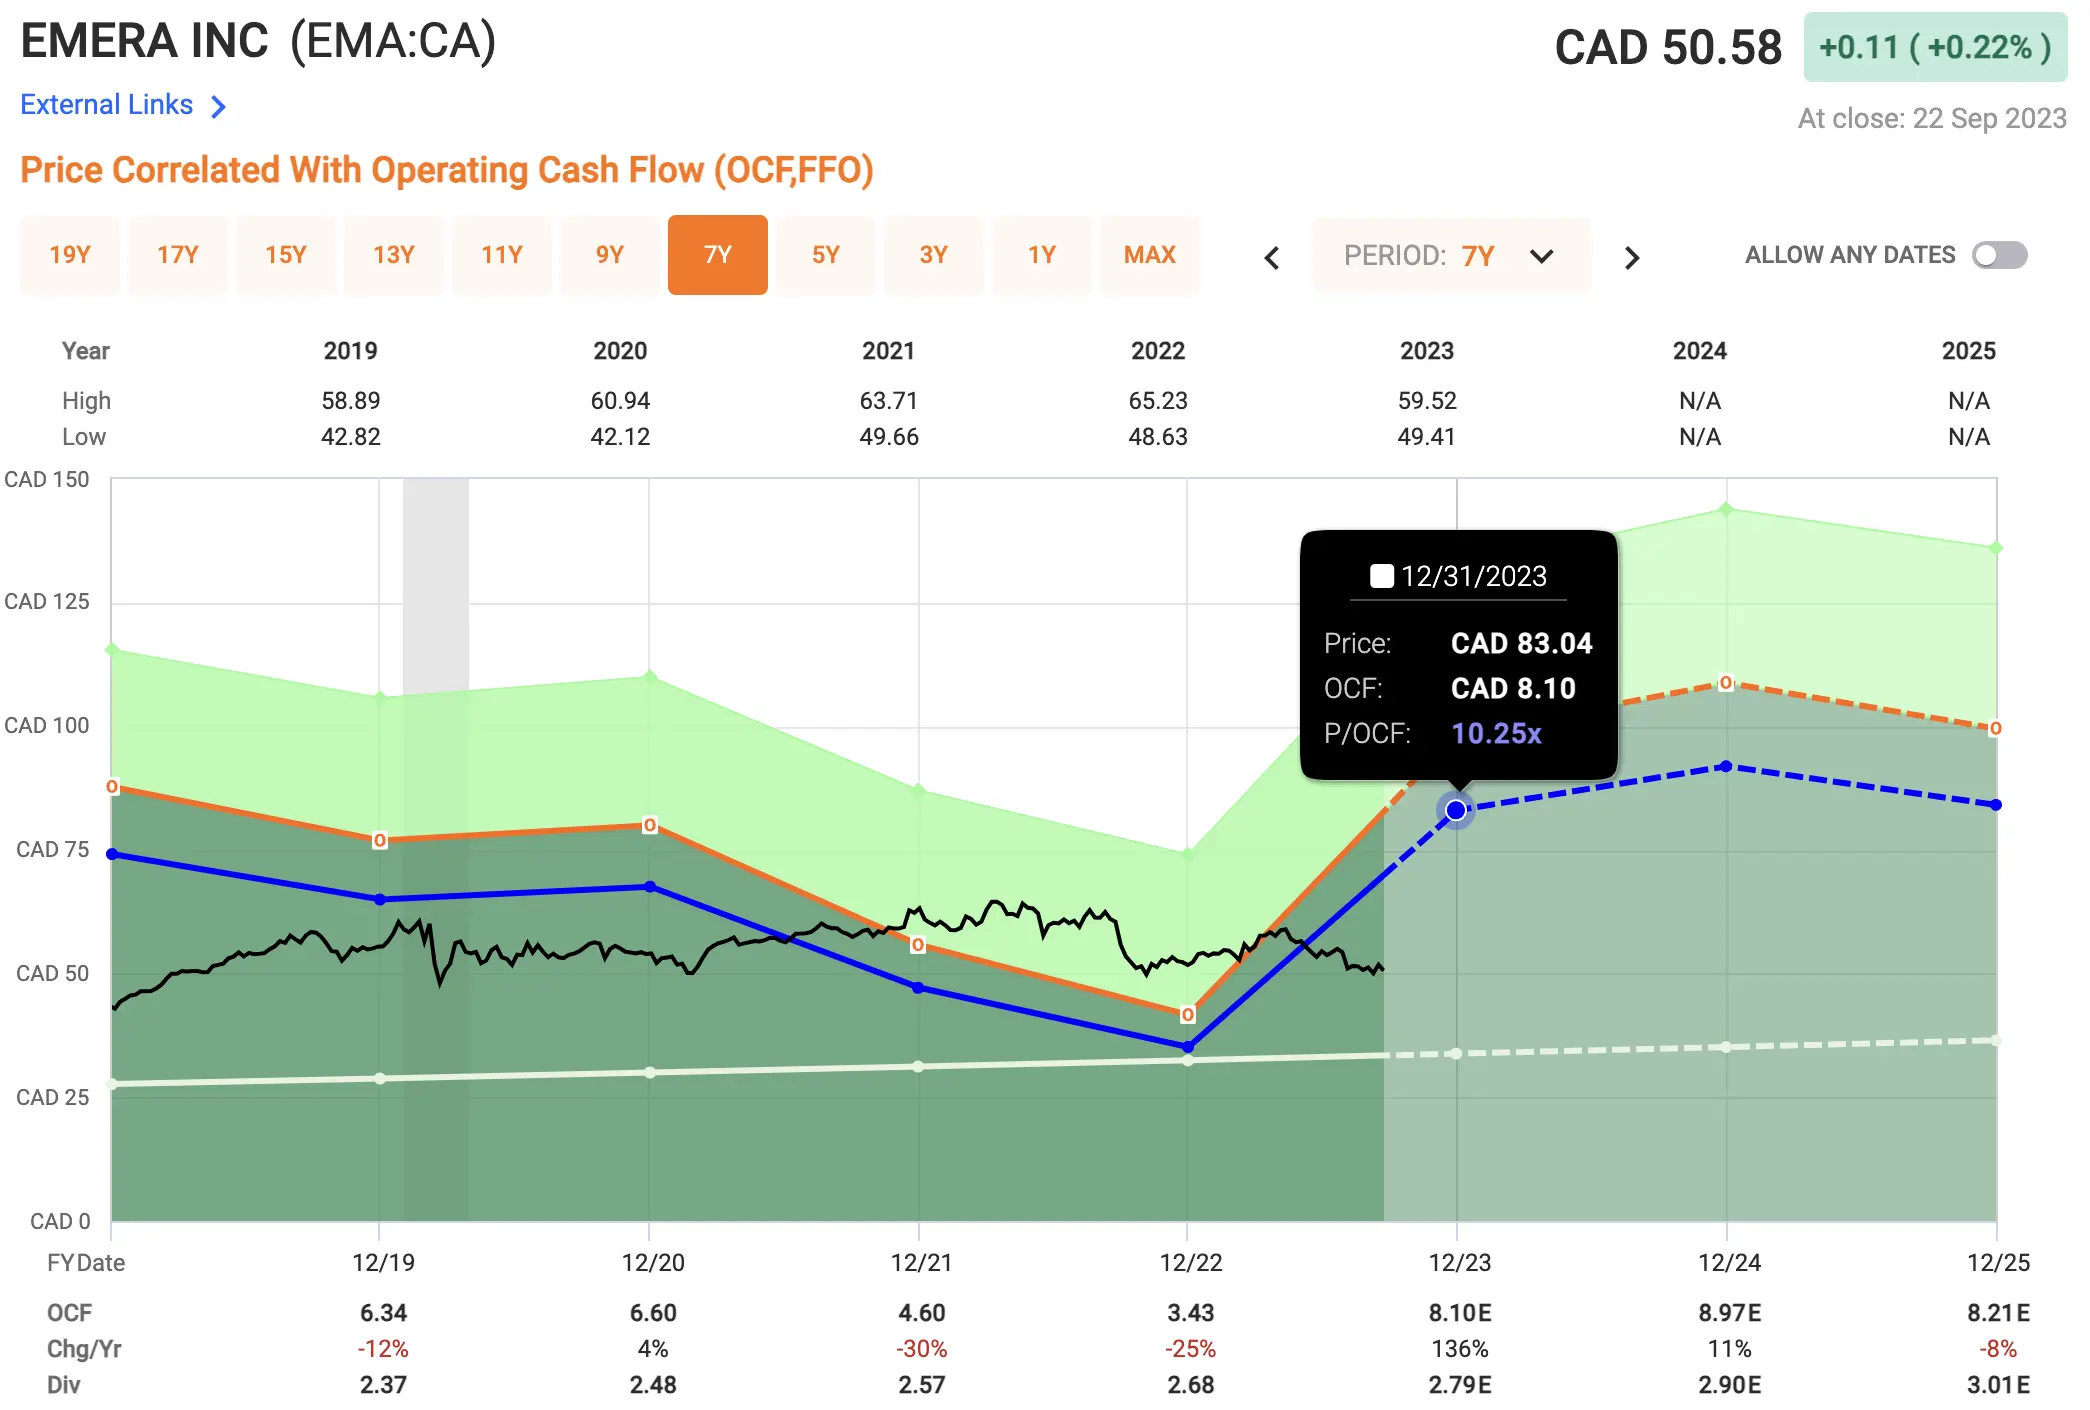Click the 10.25x P/OCF value
Screen dimensions: 2090x1410
pos(1496,734)
